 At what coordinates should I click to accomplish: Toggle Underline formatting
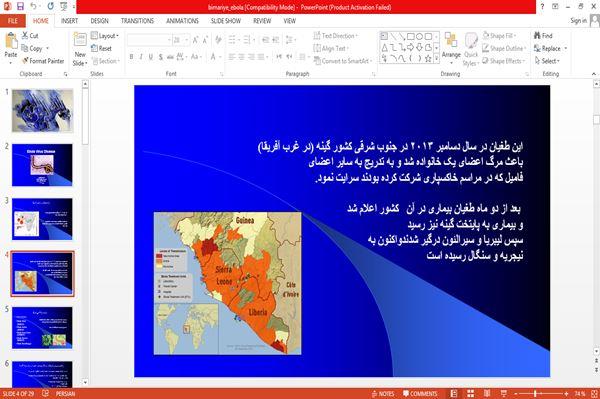(x=151, y=57)
